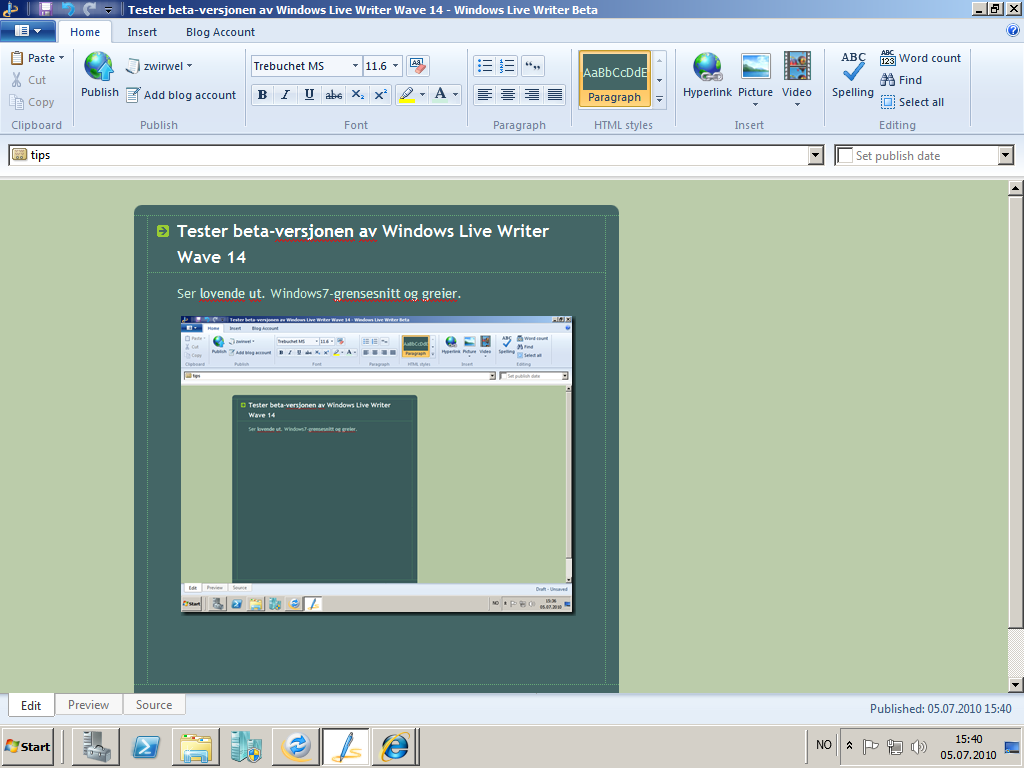Image resolution: width=1024 pixels, height=768 pixels.
Task: Open the font size dropdown
Action: [395, 66]
